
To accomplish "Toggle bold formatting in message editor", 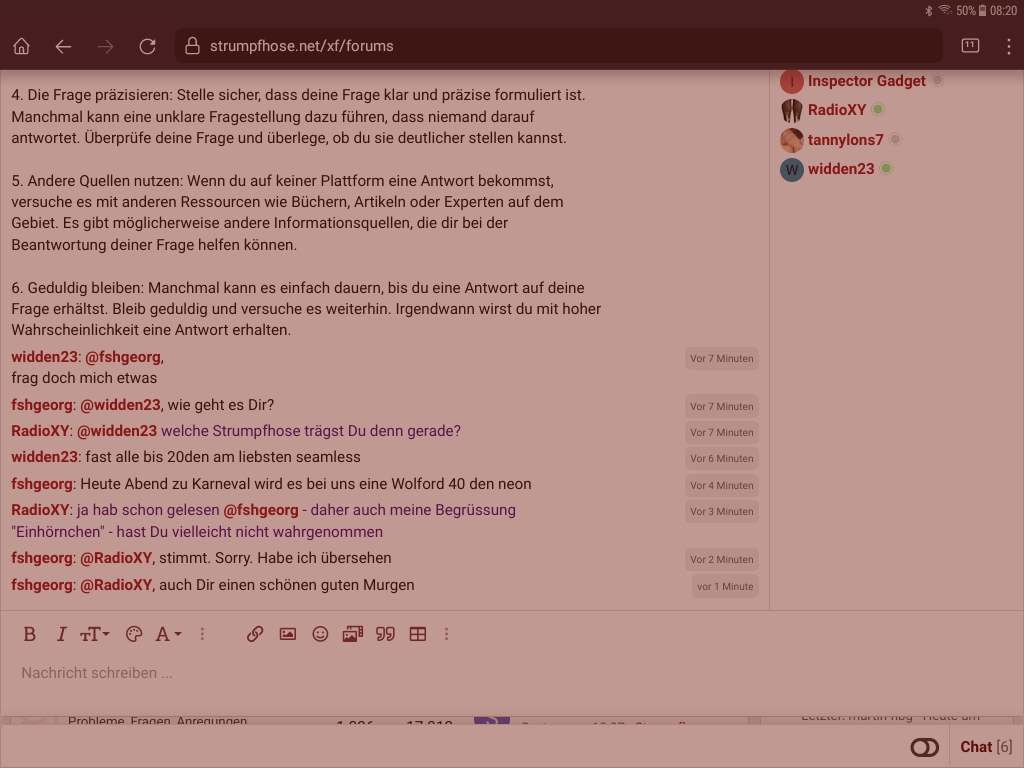I will [x=29, y=634].
